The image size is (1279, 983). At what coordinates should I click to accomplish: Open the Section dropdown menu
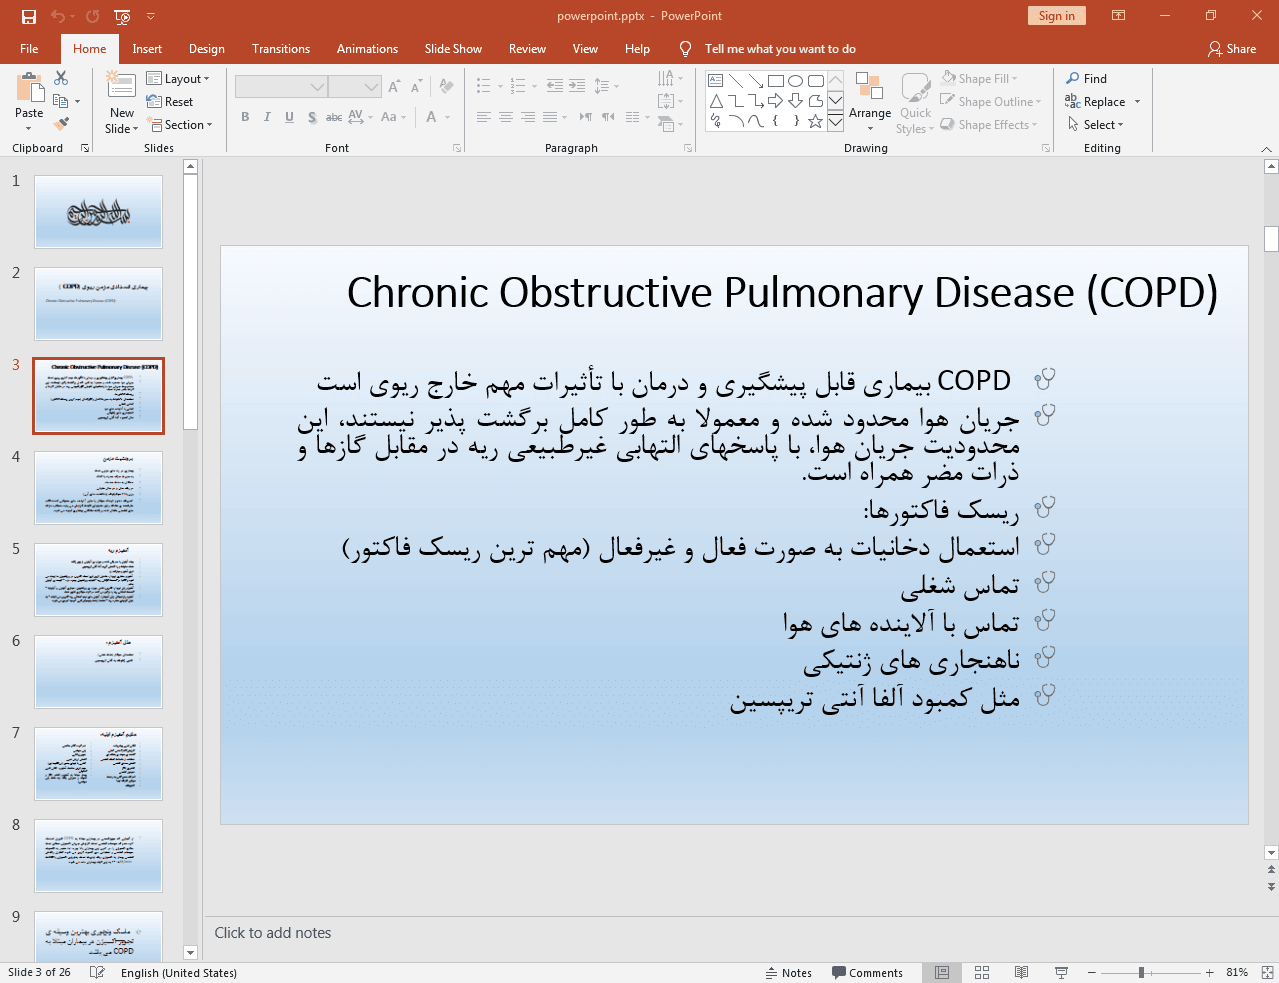click(x=180, y=125)
